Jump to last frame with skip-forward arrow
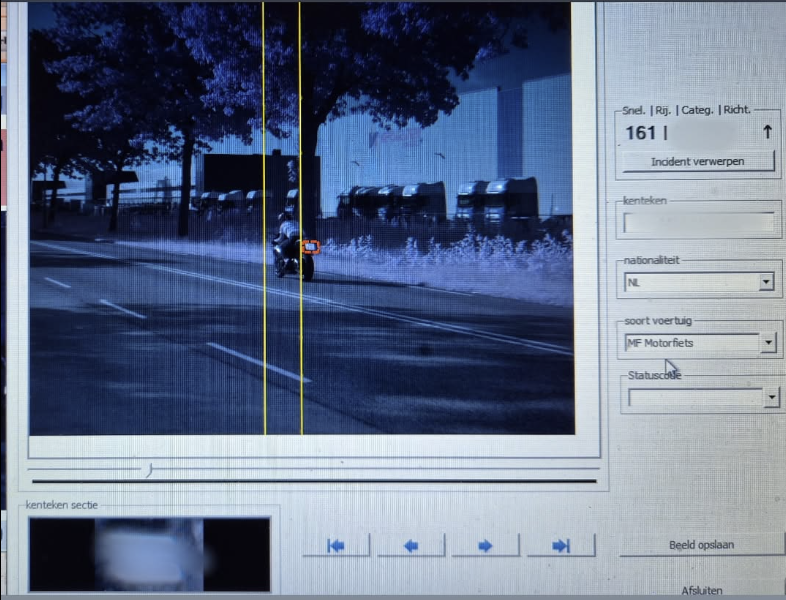This screenshot has width=786, height=600. (561, 545)
